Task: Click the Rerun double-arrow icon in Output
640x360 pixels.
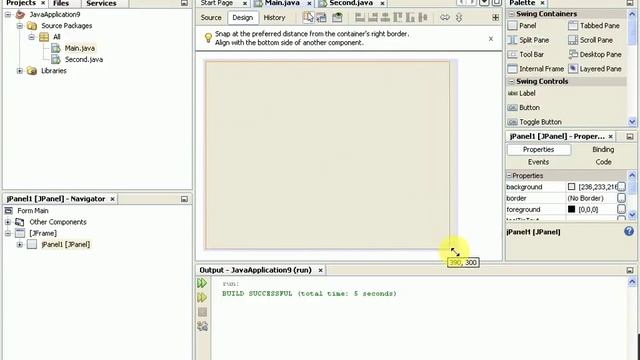Action: [x=202, y=283]
